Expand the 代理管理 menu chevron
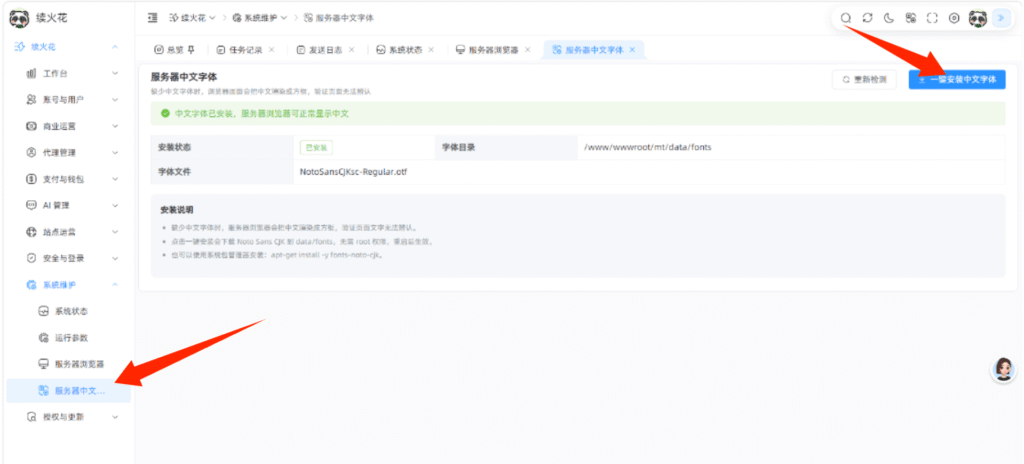 [115, 152]
